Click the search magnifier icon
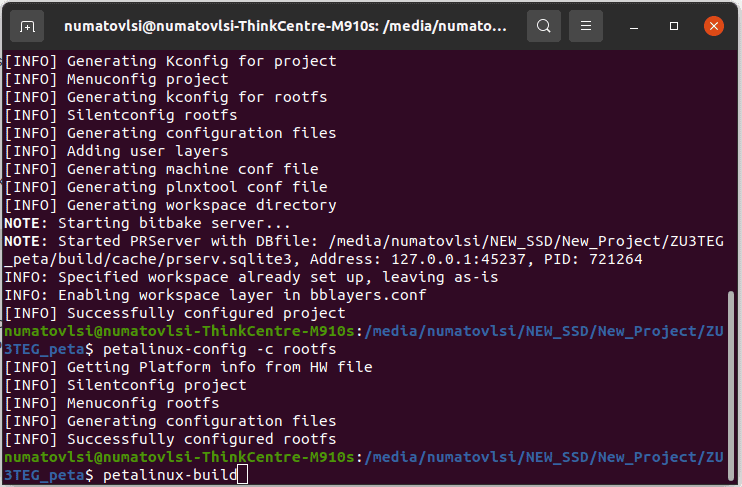 [543, 26]
